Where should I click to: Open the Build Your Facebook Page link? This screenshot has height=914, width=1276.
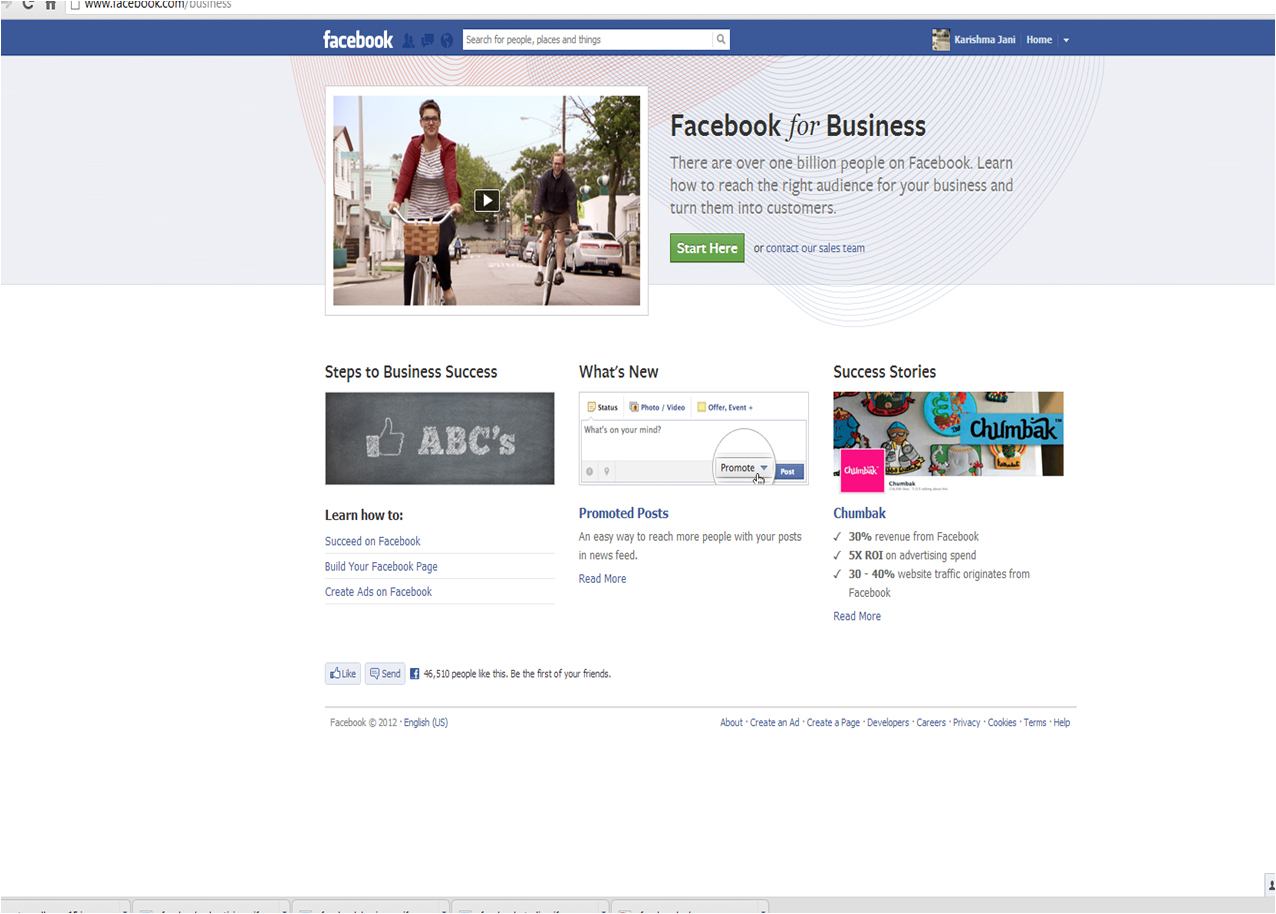[381, 566]
